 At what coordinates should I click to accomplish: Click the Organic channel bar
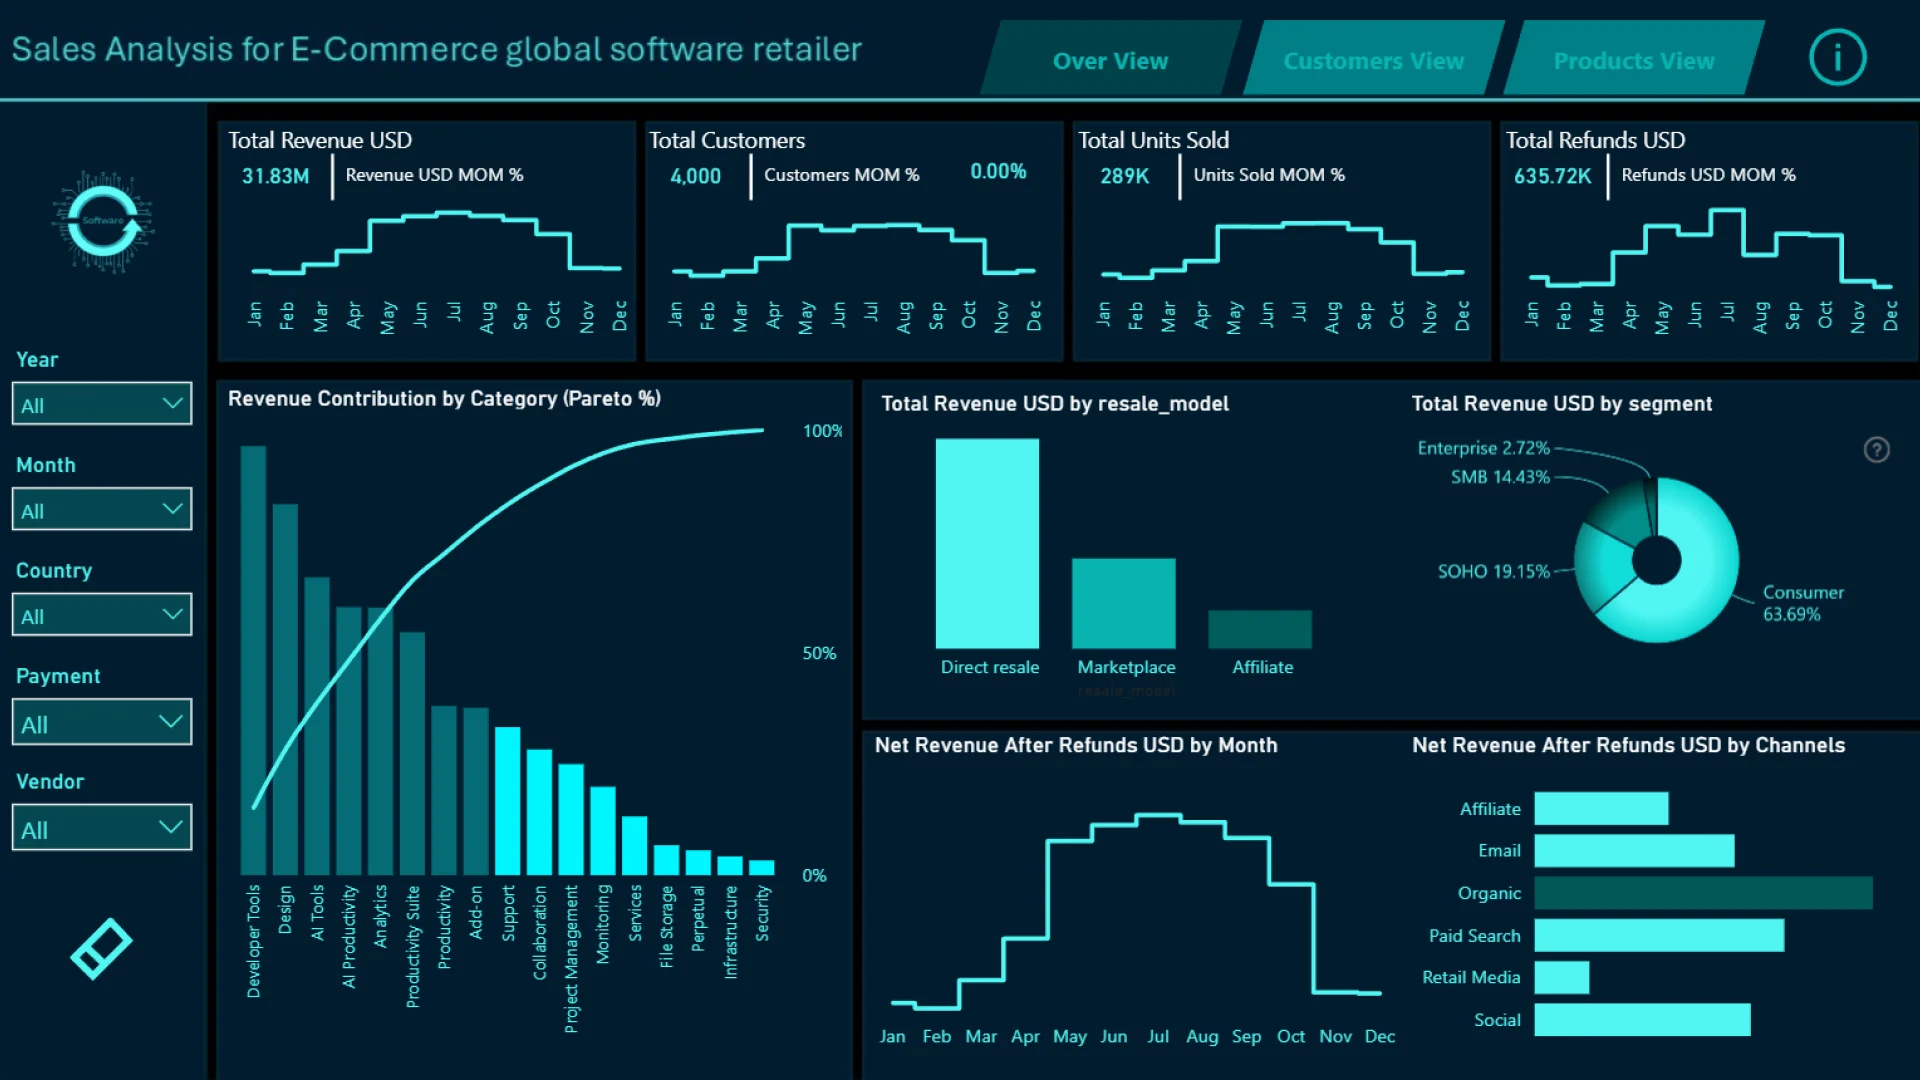[x=1702, y=893]
